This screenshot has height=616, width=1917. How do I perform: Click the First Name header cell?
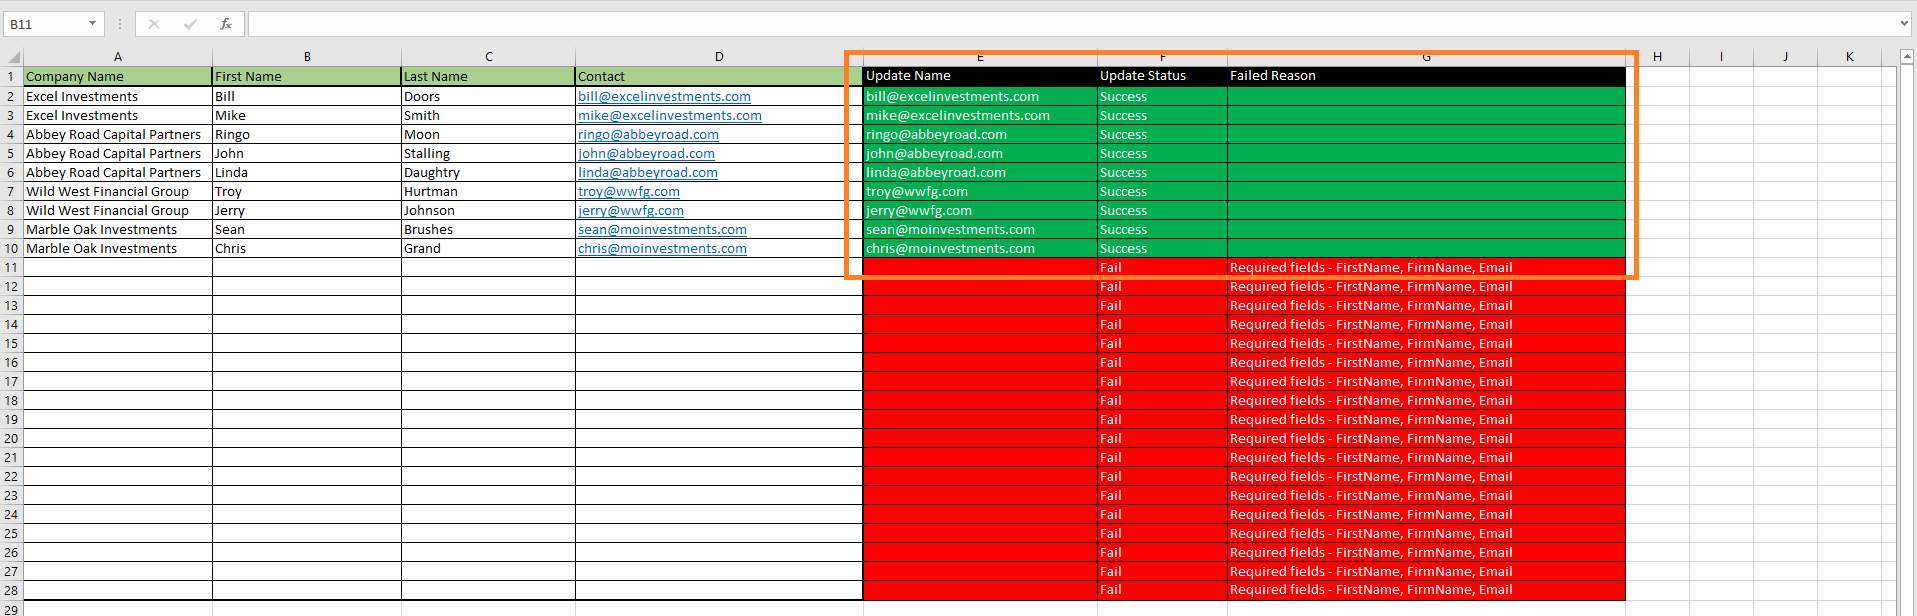click(x=307, y=76)
